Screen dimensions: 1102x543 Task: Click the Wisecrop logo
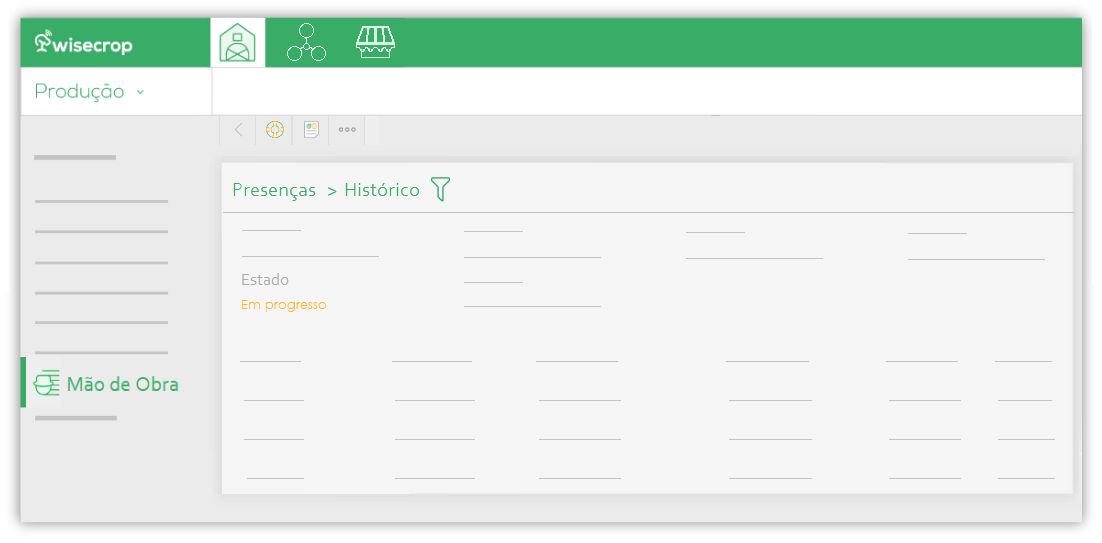point(84,43)
